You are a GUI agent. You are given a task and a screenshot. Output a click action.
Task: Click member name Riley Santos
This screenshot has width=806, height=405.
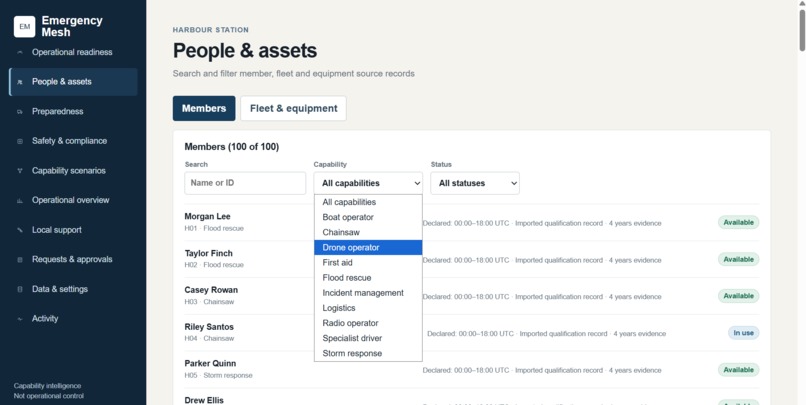(209, 327)
